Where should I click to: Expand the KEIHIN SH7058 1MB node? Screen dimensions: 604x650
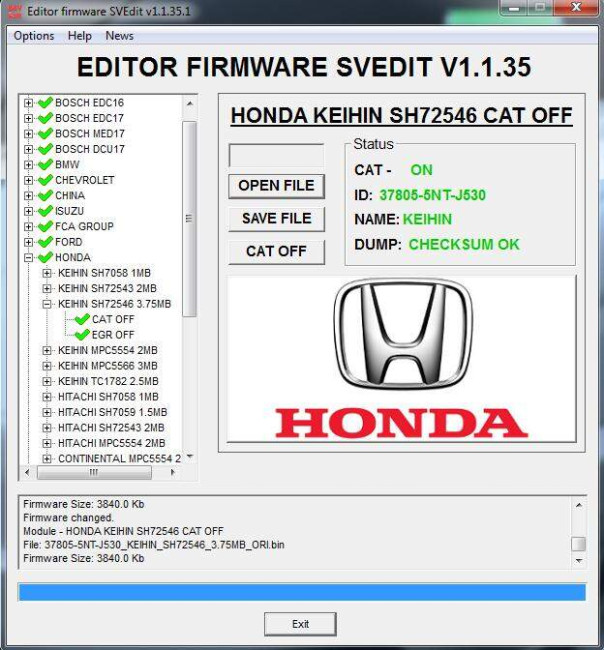point(47,273)
